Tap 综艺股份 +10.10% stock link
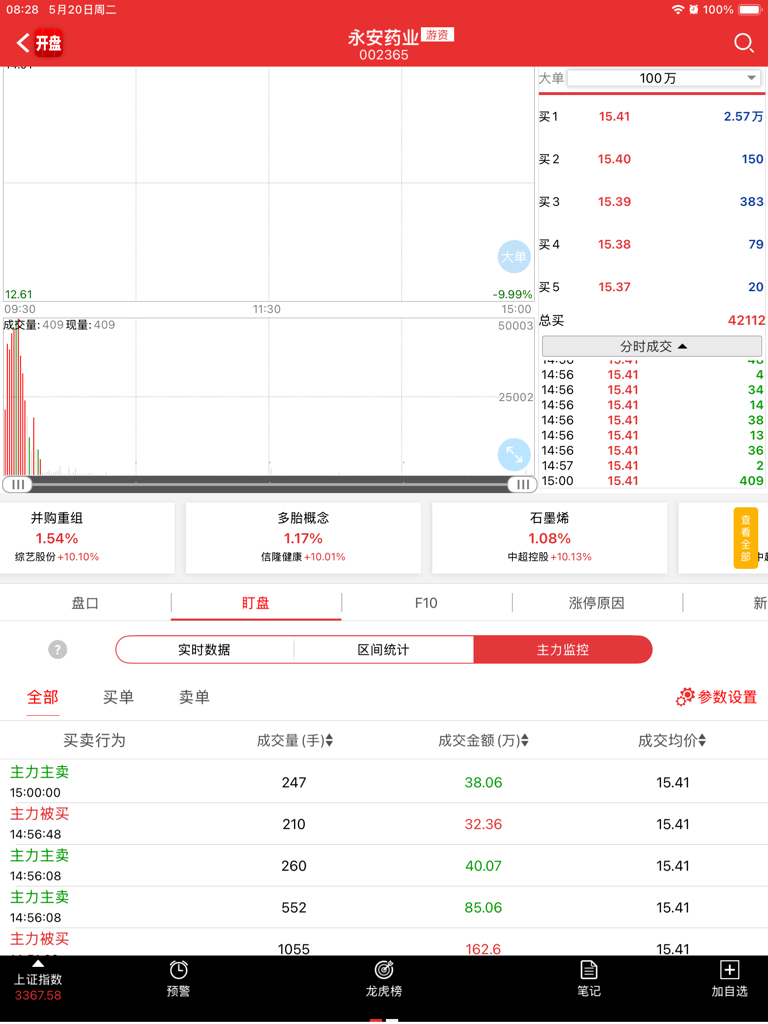The height and width of the screenshot is (1024, 768). [57, 557]
